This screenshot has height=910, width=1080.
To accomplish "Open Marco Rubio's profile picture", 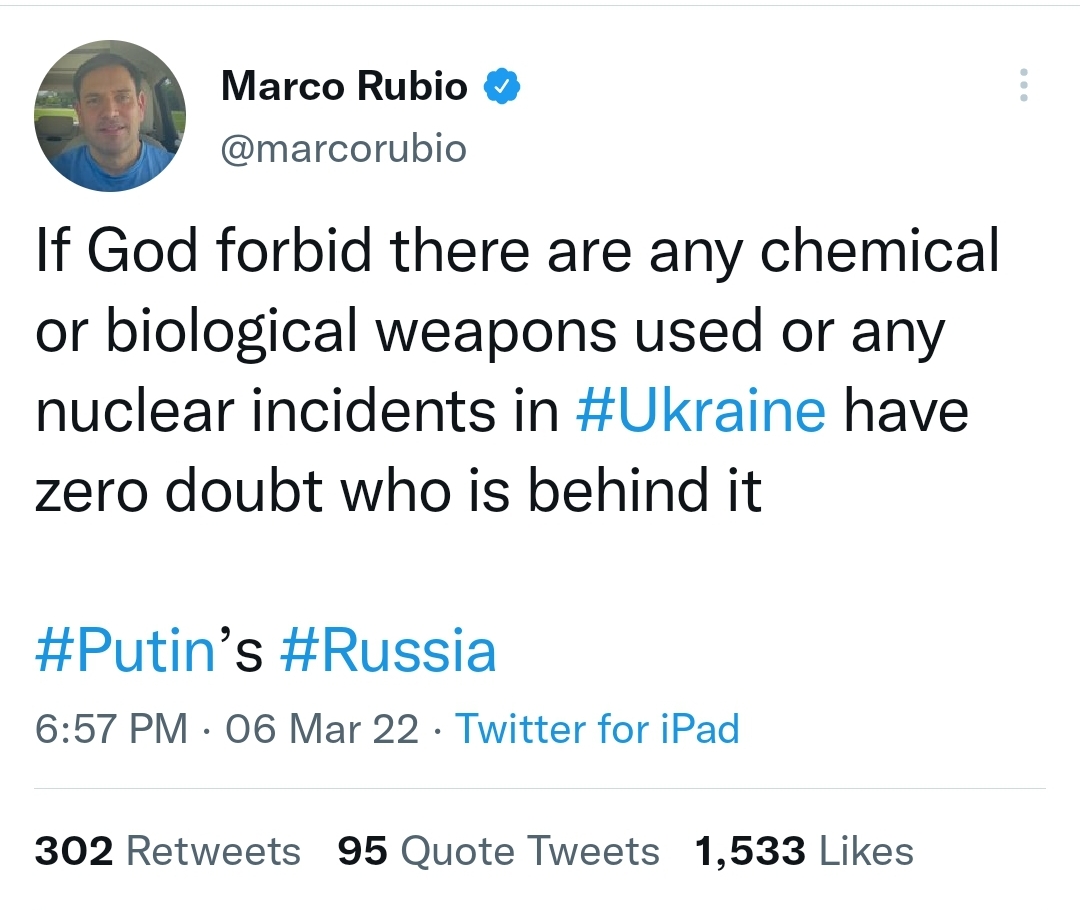I will (x=110, y=116).
